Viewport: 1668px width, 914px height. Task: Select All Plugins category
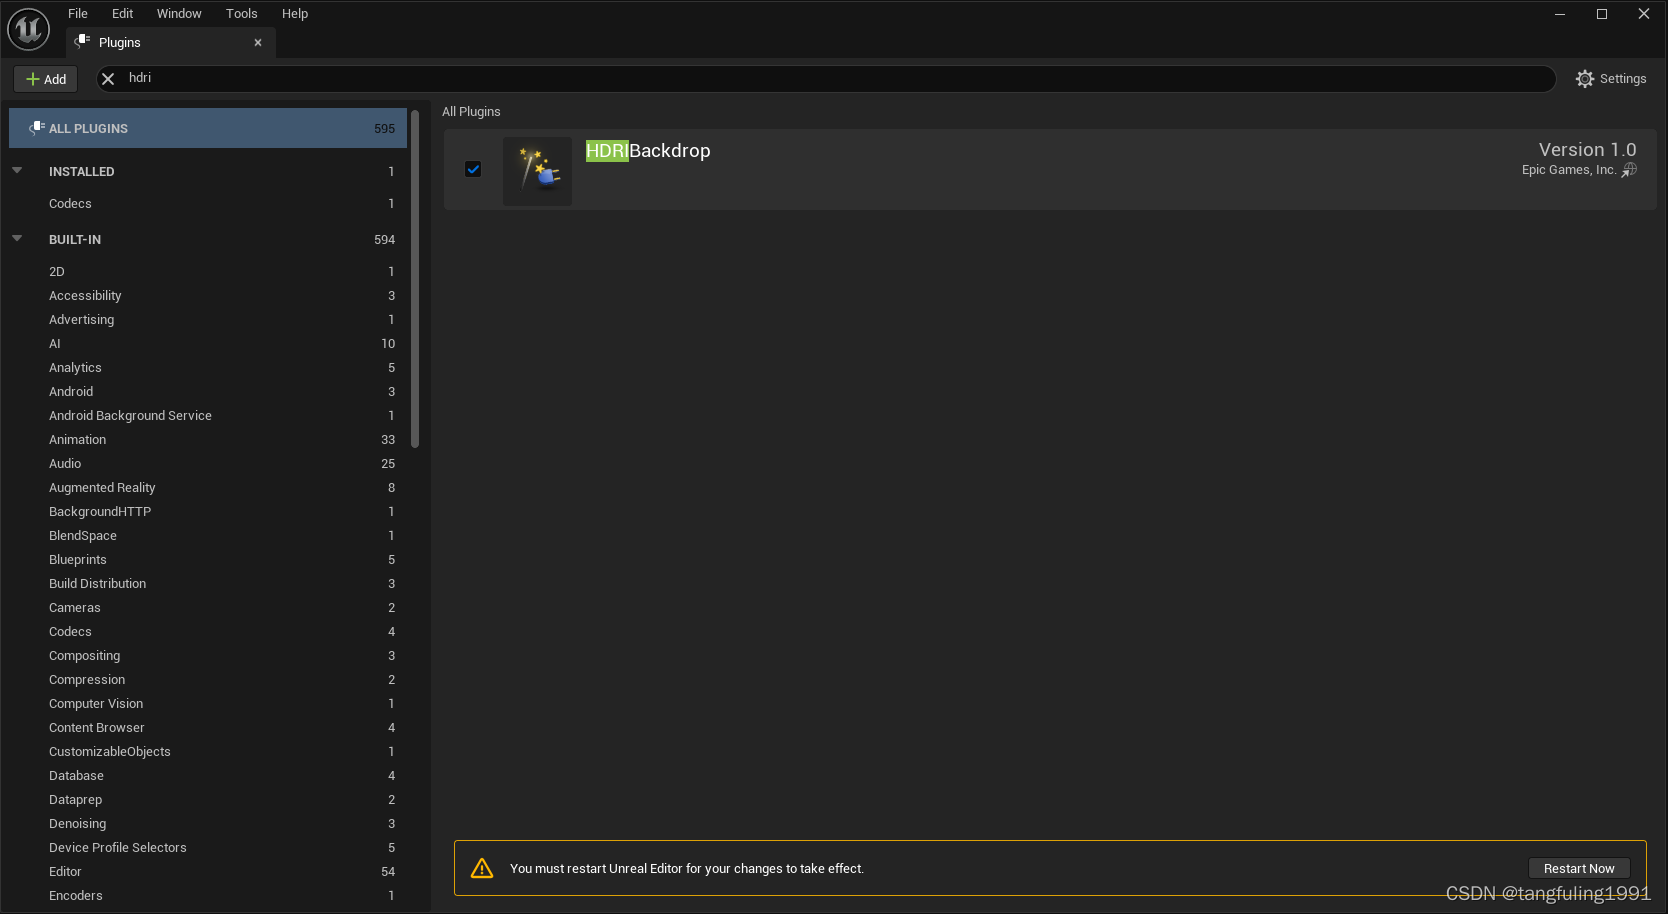pyautogui.click(x=208, y=128)
